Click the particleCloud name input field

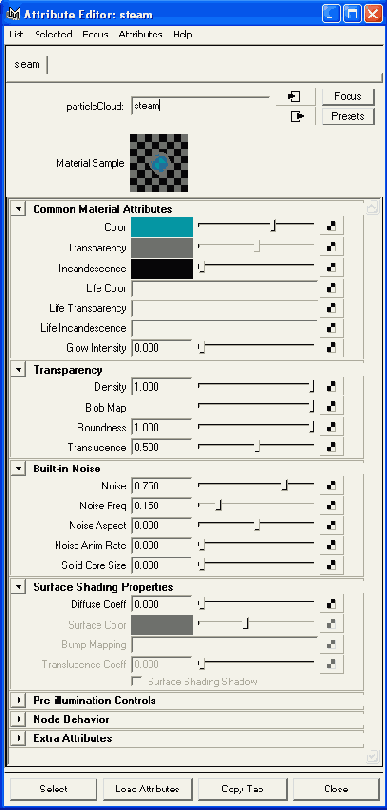[200, 106]
